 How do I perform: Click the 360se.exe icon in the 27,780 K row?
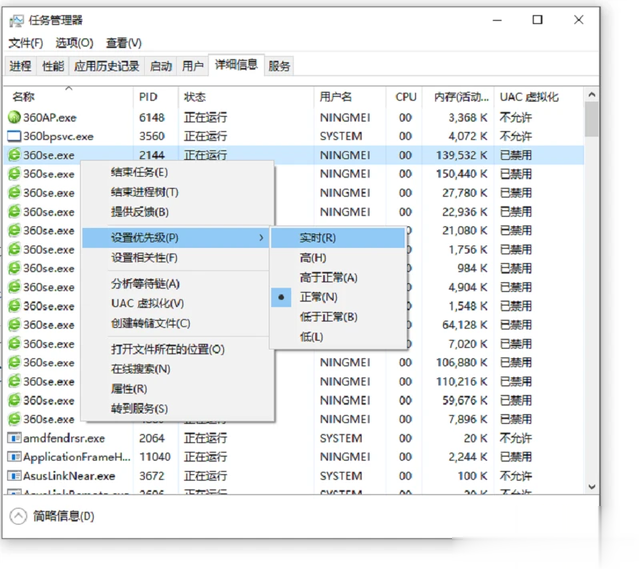pyautogui.click(x=14, y=193)
